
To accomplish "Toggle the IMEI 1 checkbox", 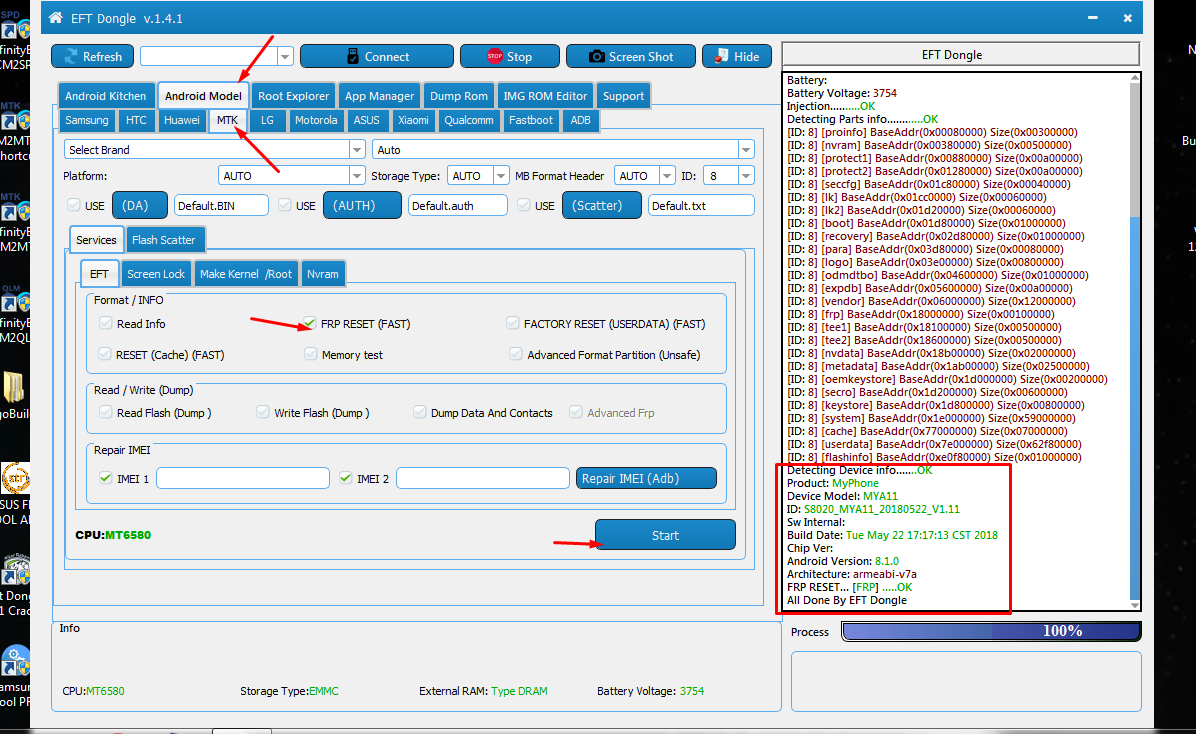I will 105,478.
